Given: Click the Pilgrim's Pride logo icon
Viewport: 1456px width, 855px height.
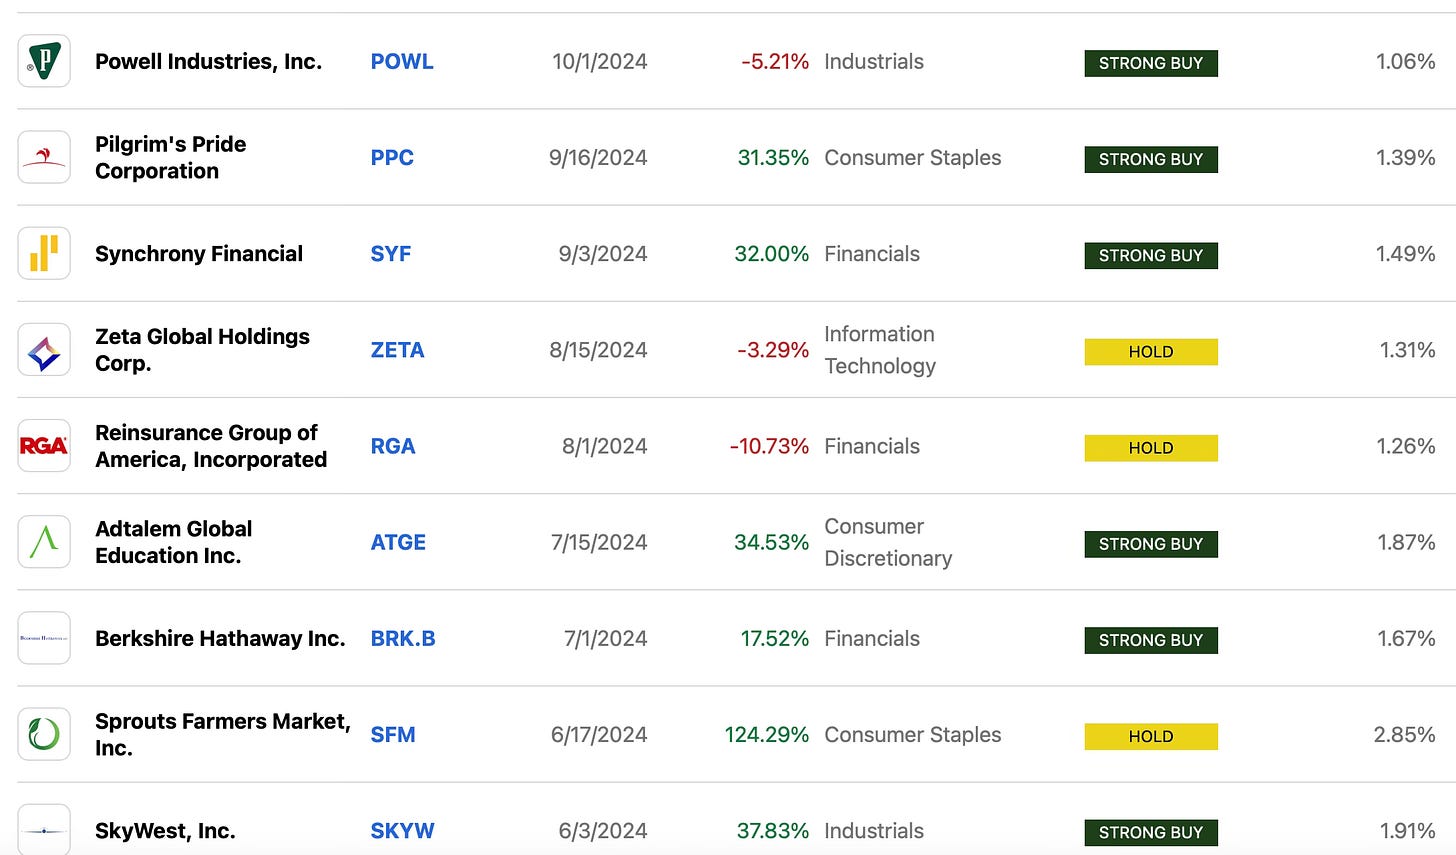Looking at the screenshot, I should pos(44,157).
